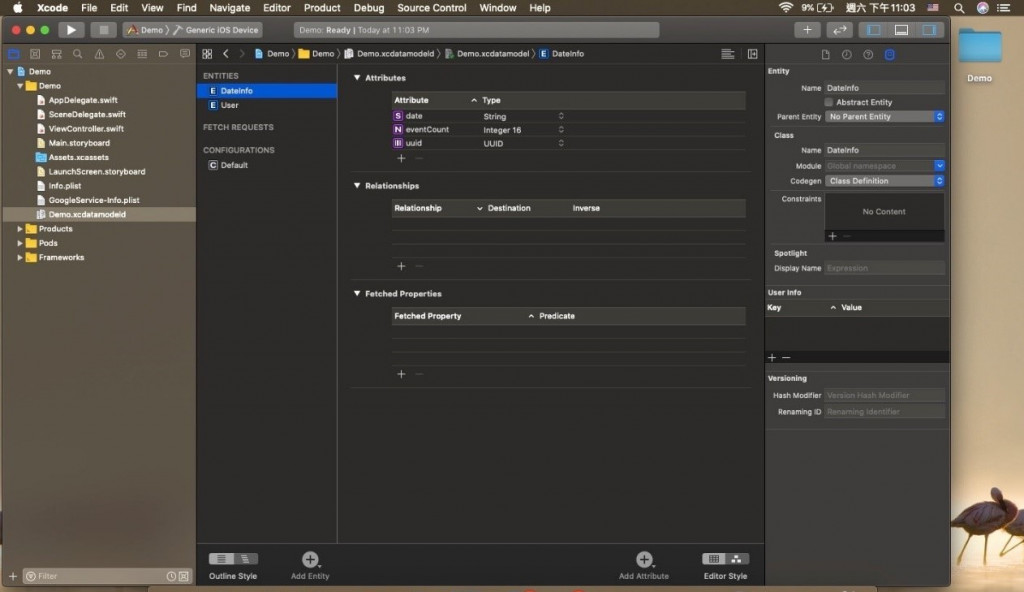Viewport: 1024px width, 592px height.
Task: Expand the Pods folder
Action: (20, 243)
